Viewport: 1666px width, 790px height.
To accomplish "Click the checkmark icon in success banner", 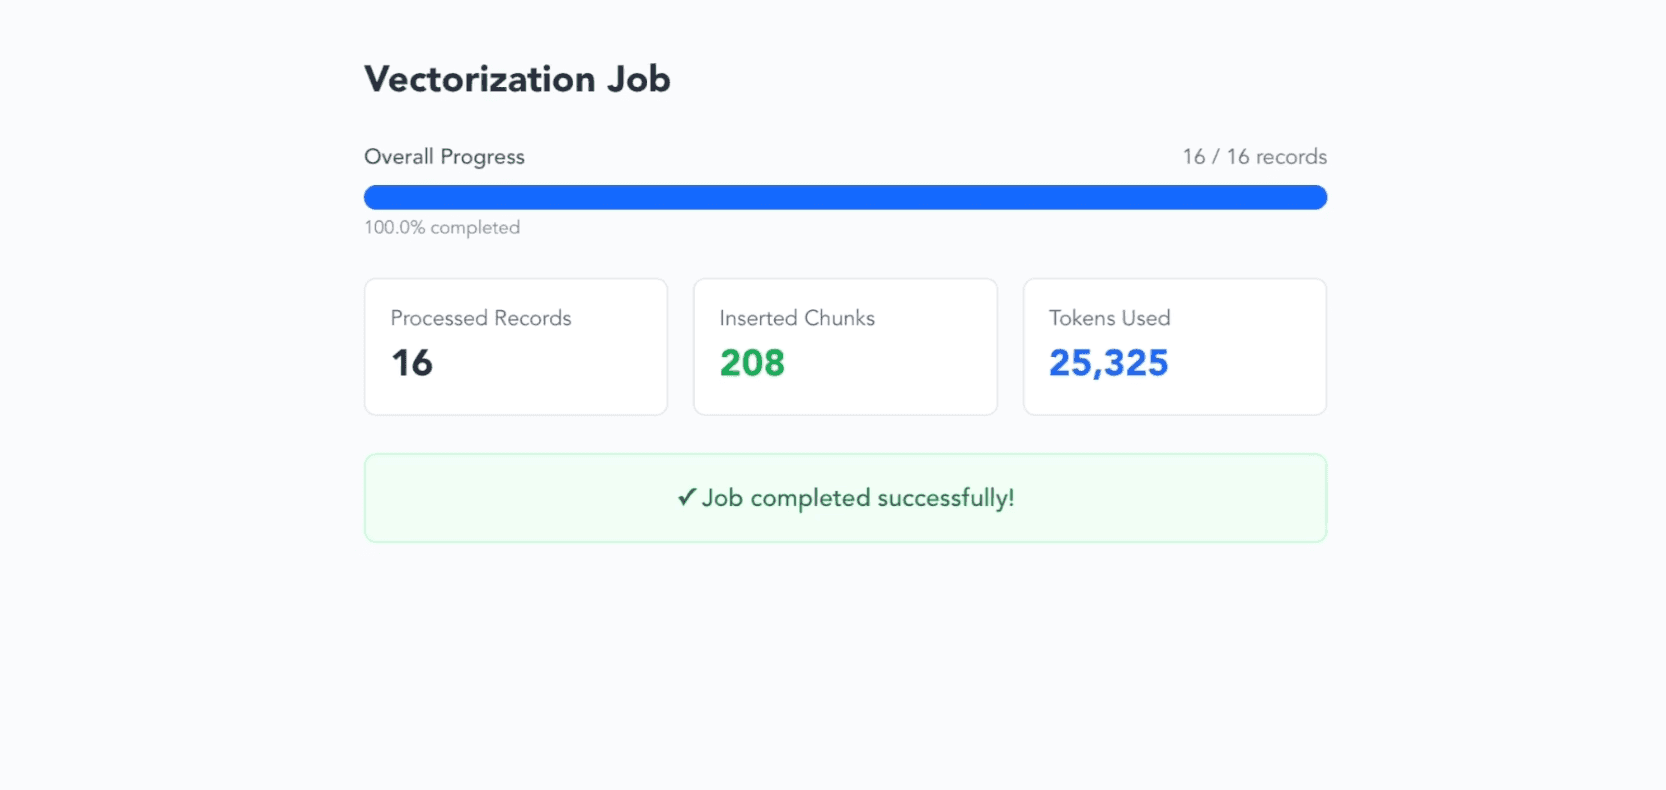I will click(x=686, y=497).
